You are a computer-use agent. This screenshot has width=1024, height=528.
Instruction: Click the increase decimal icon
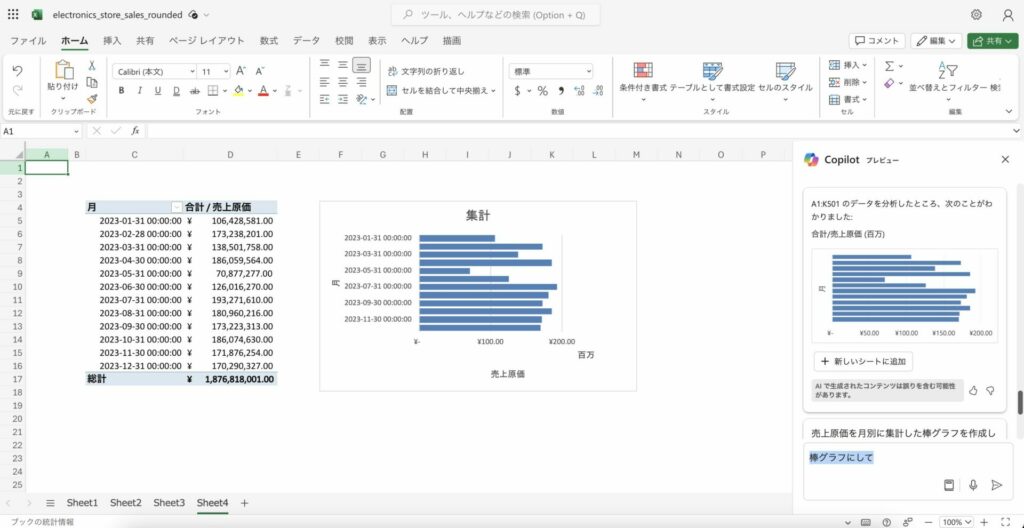[x=579, y=91]
